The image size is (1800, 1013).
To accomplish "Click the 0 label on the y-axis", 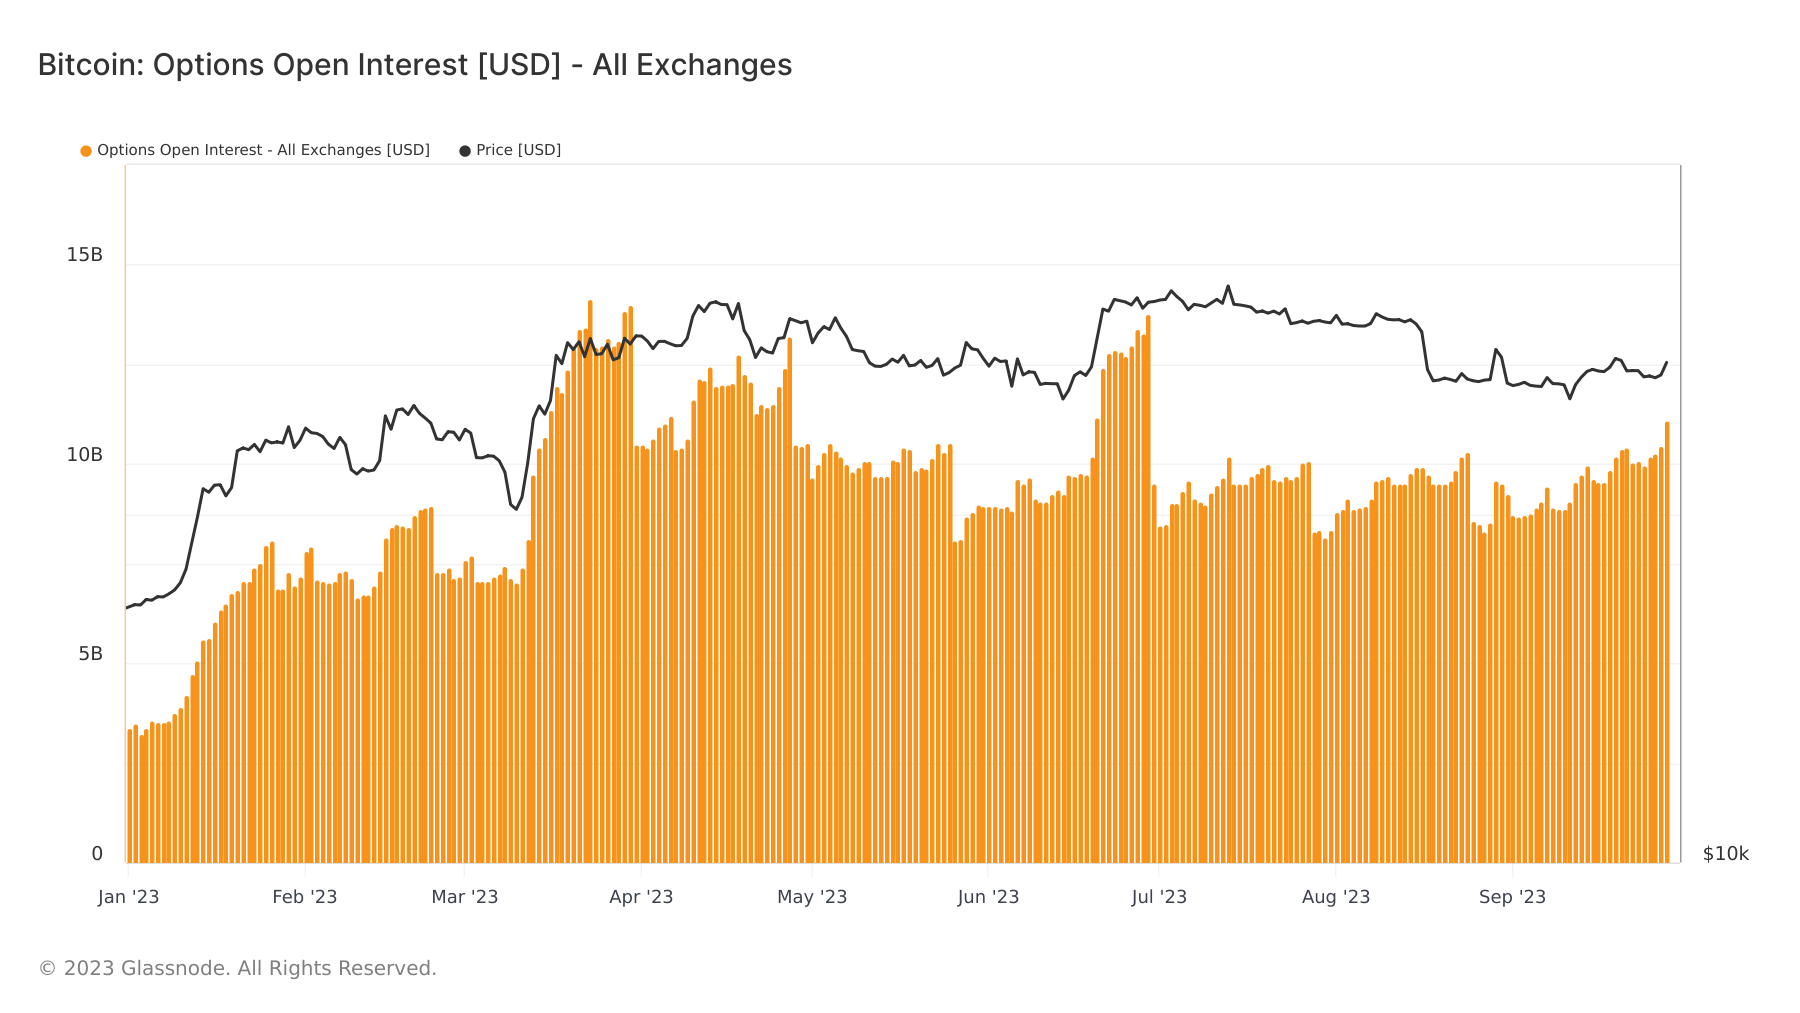I will [x=97, y=854].
